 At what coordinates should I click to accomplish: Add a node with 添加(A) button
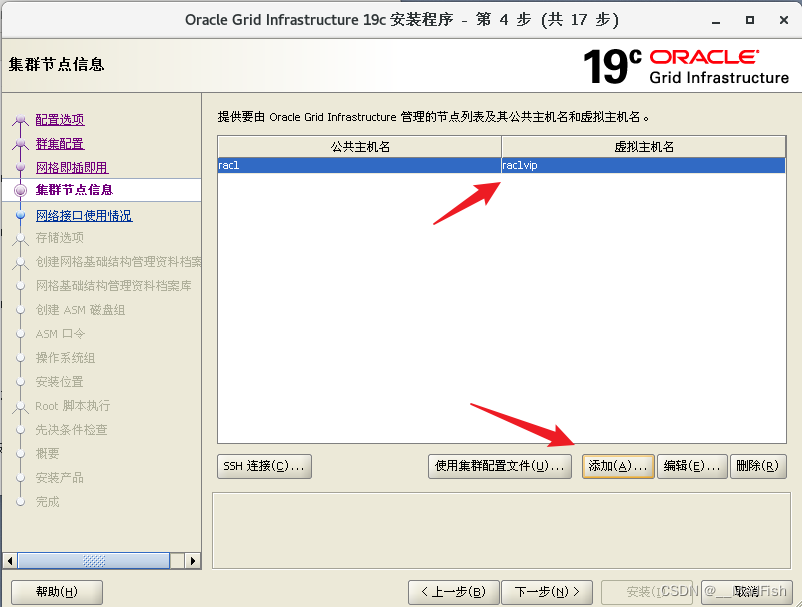(618, 466)
